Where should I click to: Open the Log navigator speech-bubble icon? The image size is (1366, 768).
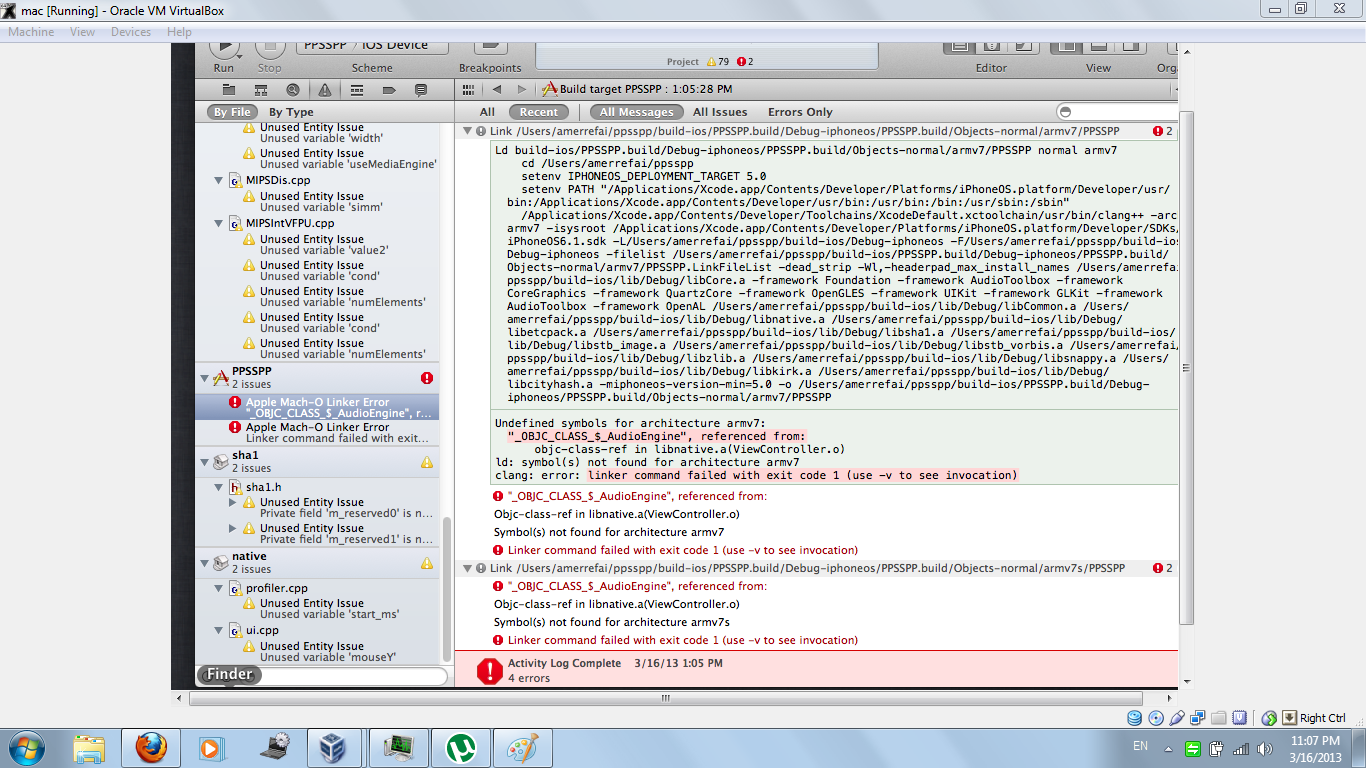tap(421, 90)
